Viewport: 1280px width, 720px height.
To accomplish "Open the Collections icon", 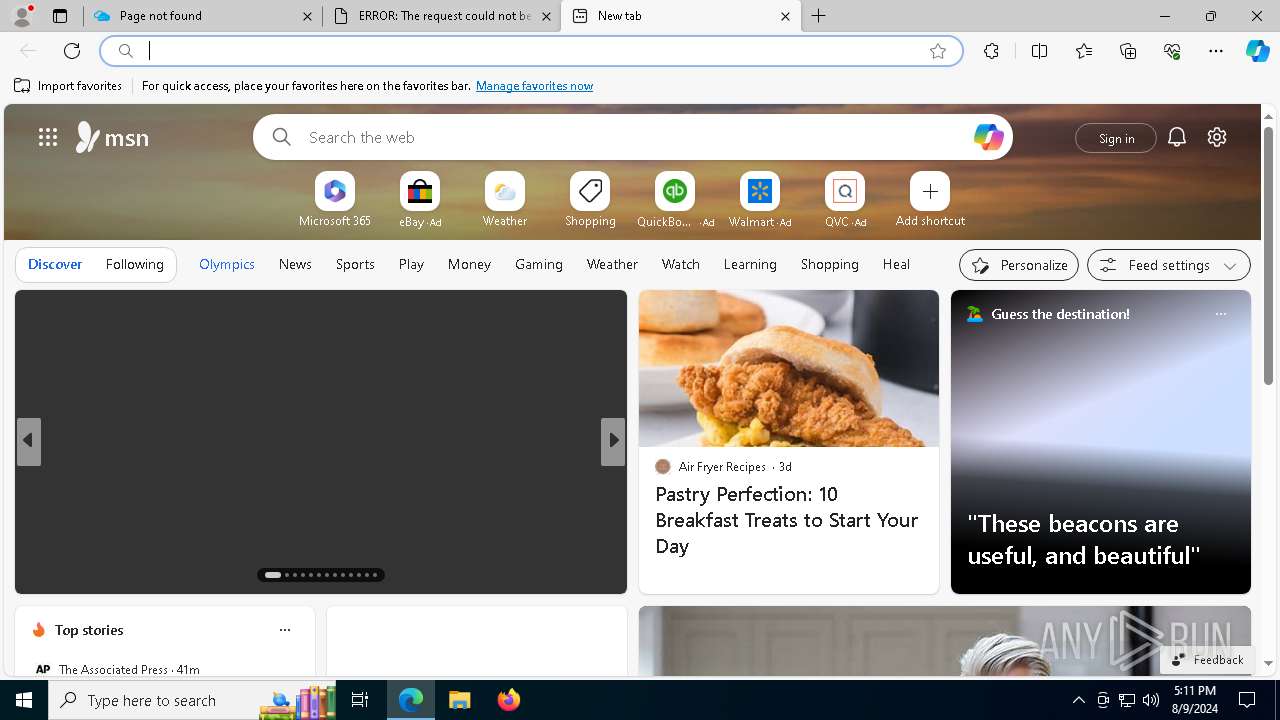I will coord(1128,51).
